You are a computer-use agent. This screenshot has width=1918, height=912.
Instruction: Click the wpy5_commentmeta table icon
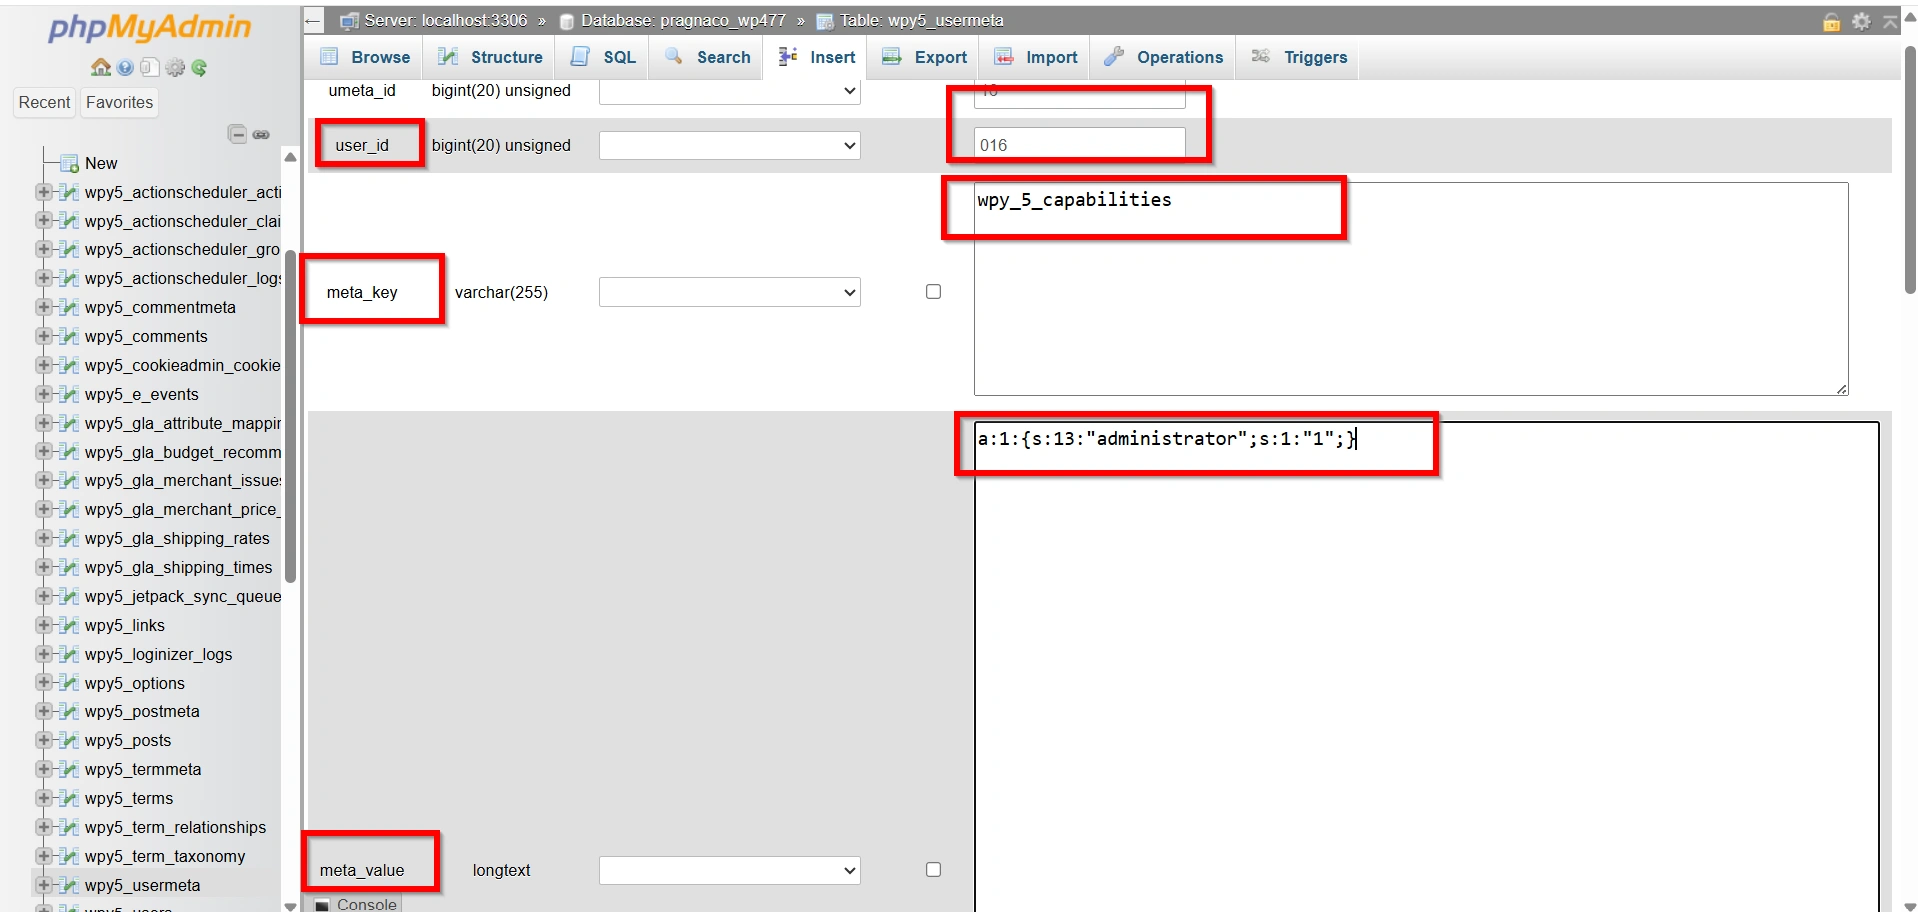point(69,307)
